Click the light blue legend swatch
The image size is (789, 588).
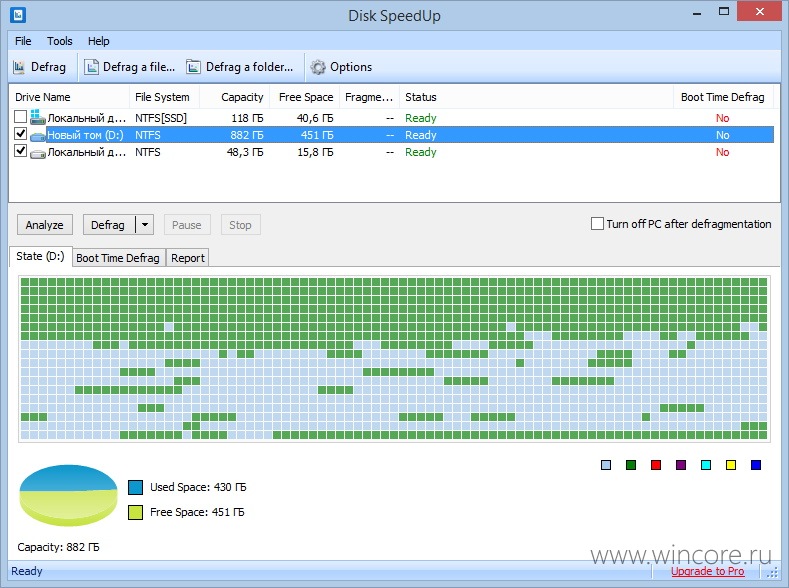(x=606, y=465)
